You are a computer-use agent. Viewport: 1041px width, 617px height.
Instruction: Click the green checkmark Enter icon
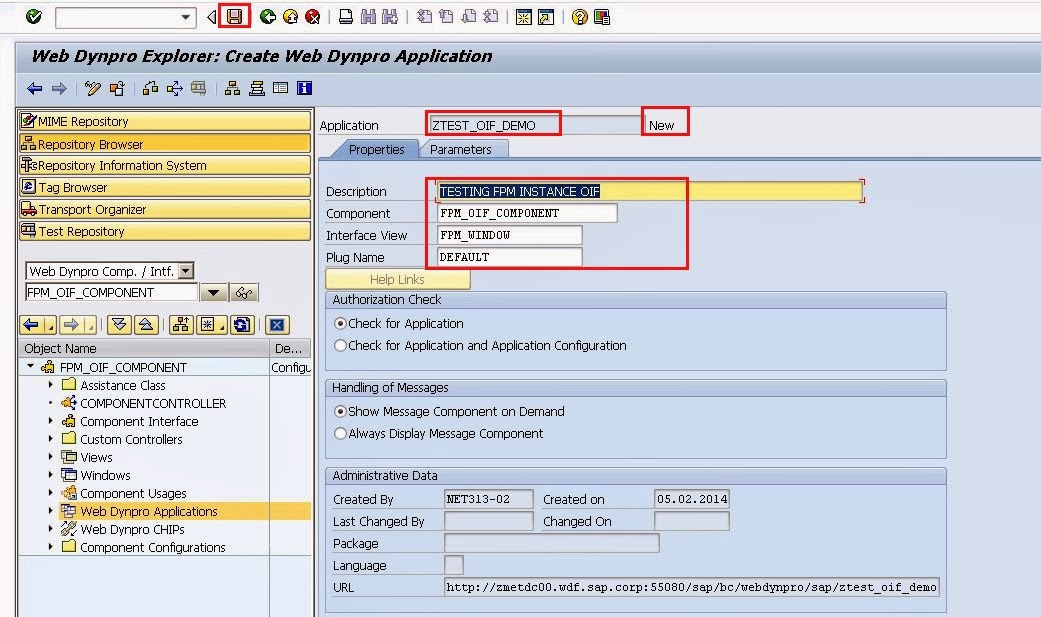coord(34,17)
